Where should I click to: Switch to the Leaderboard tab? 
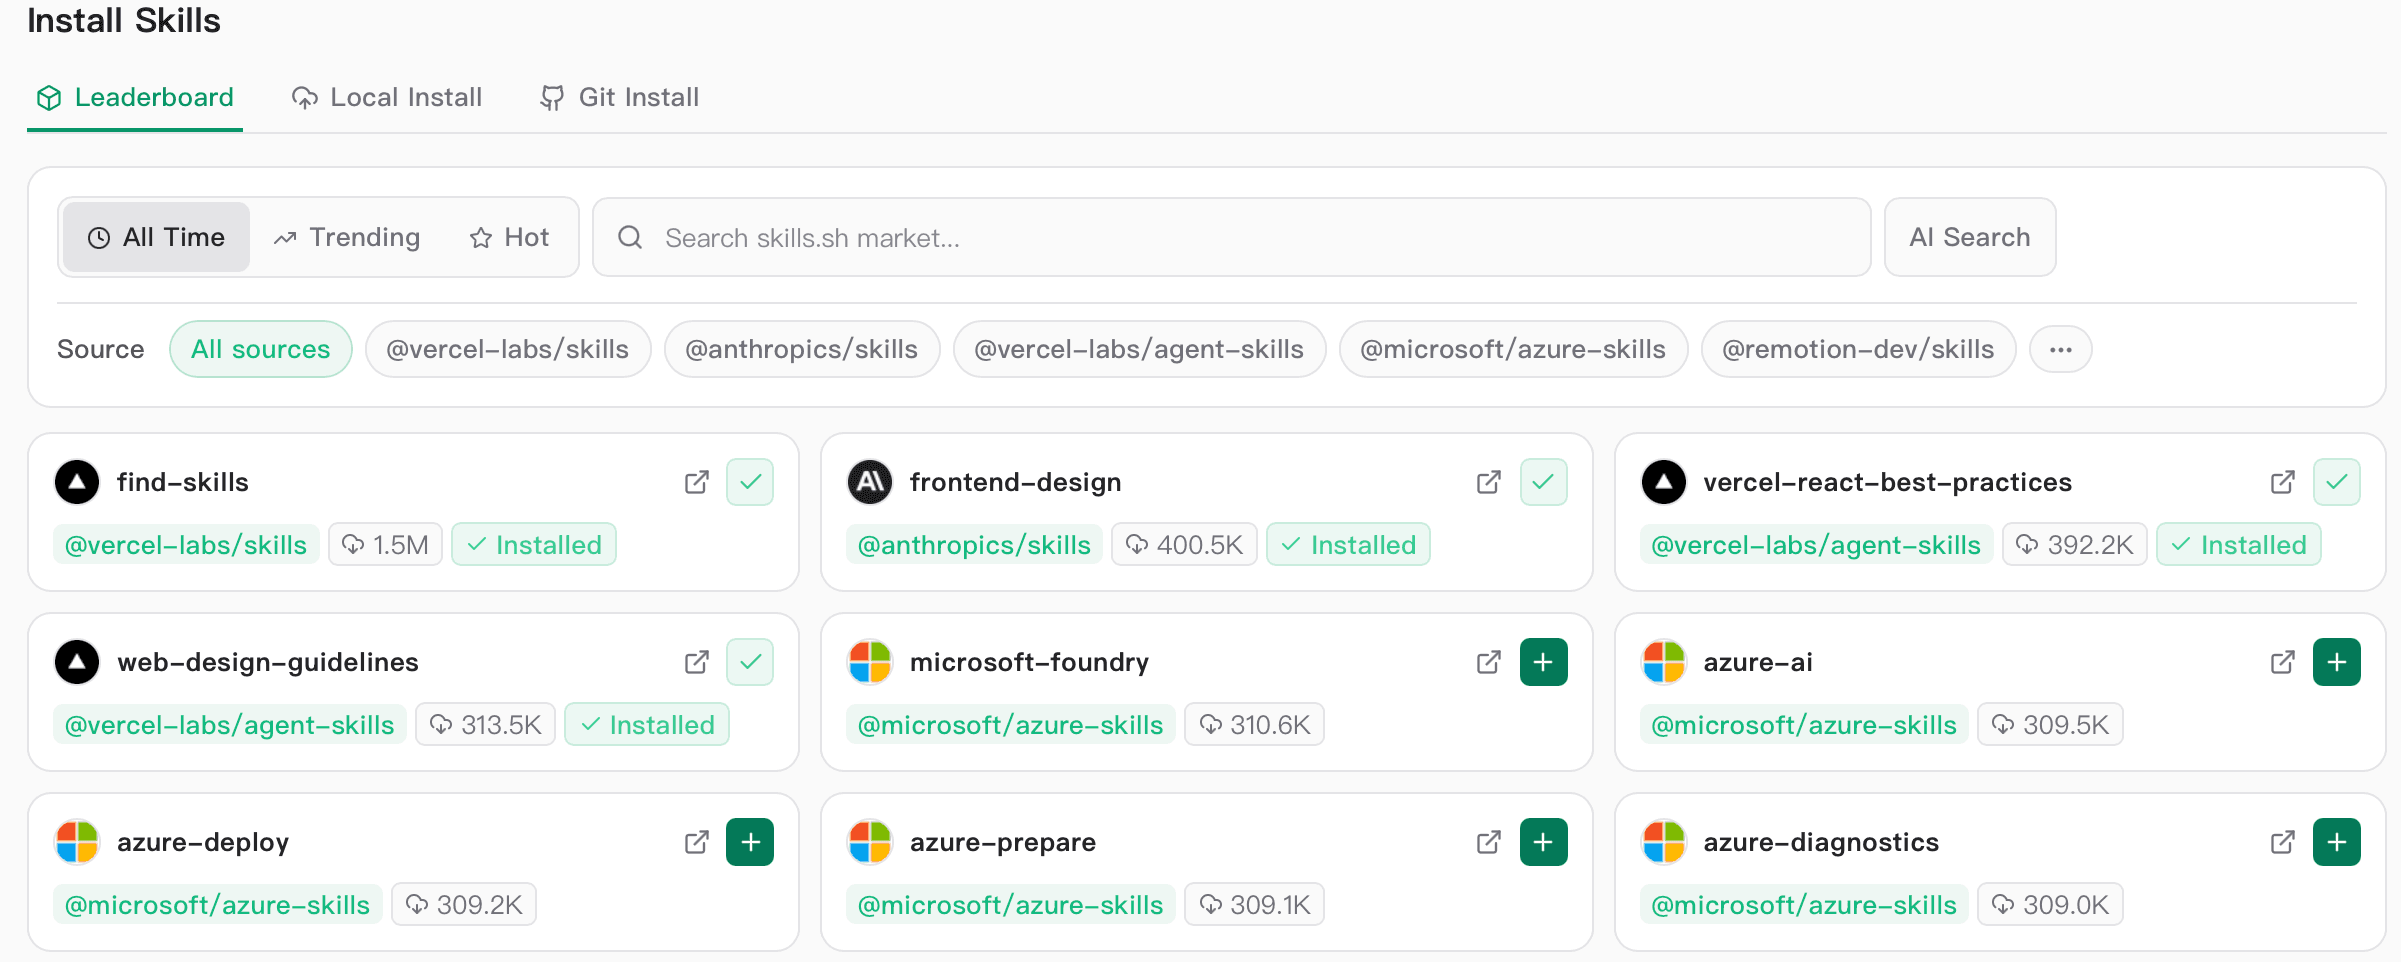click(x=135, y=97)
